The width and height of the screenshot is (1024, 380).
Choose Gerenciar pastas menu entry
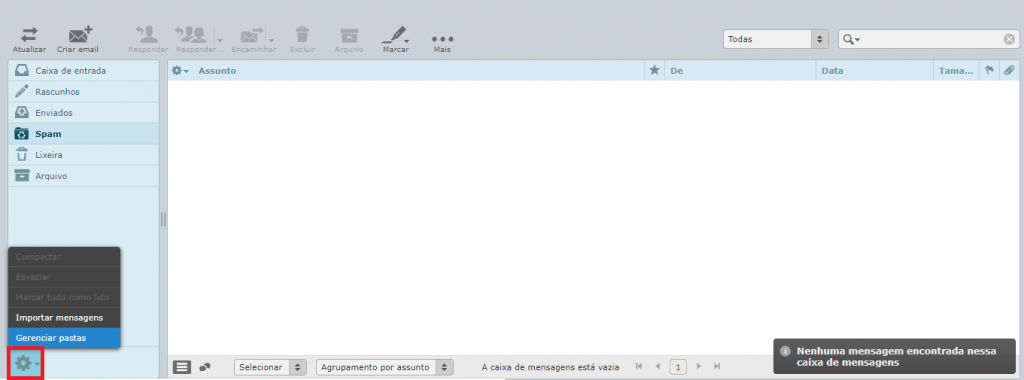tap(64, 338)
